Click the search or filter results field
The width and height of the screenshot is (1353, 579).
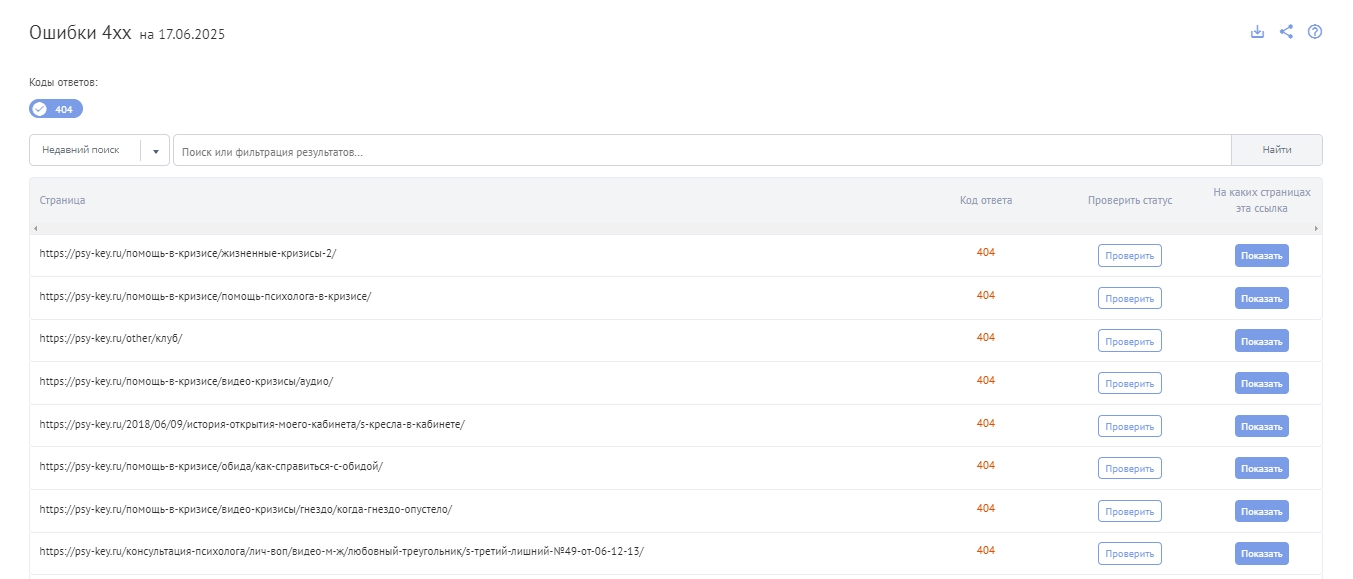point(702,151)
